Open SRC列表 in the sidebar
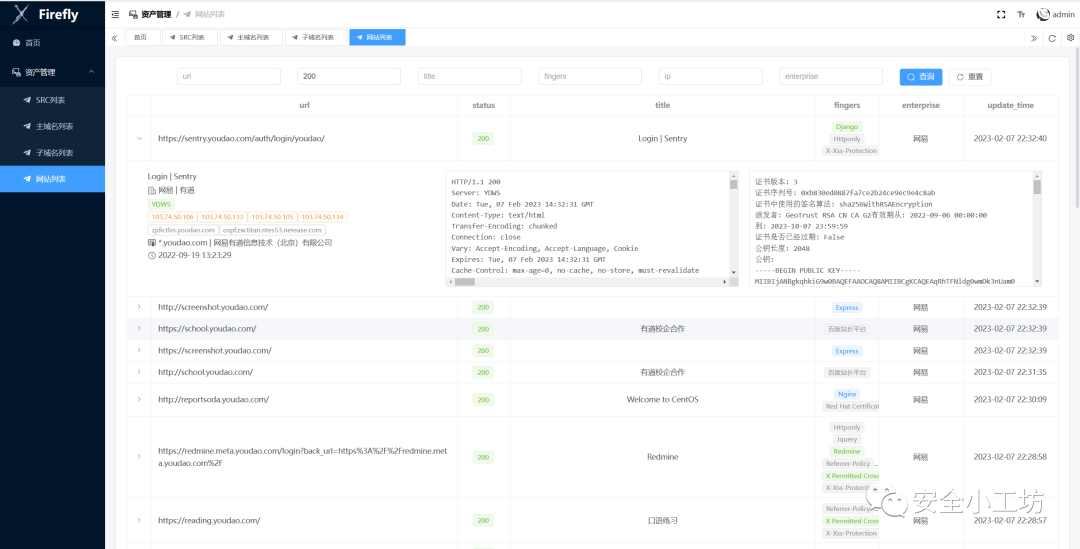The height and width of the screenshot is (549, 1080). 52,100
